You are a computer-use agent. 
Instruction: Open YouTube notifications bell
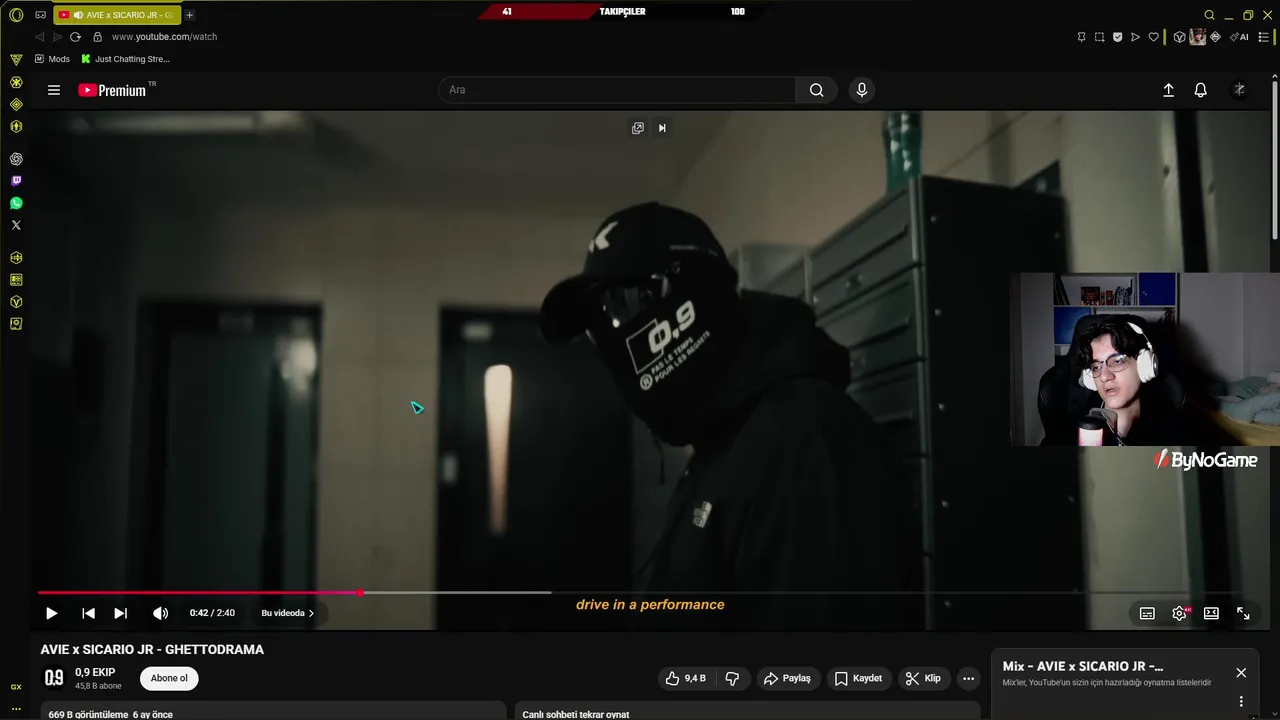point(1201,90)
